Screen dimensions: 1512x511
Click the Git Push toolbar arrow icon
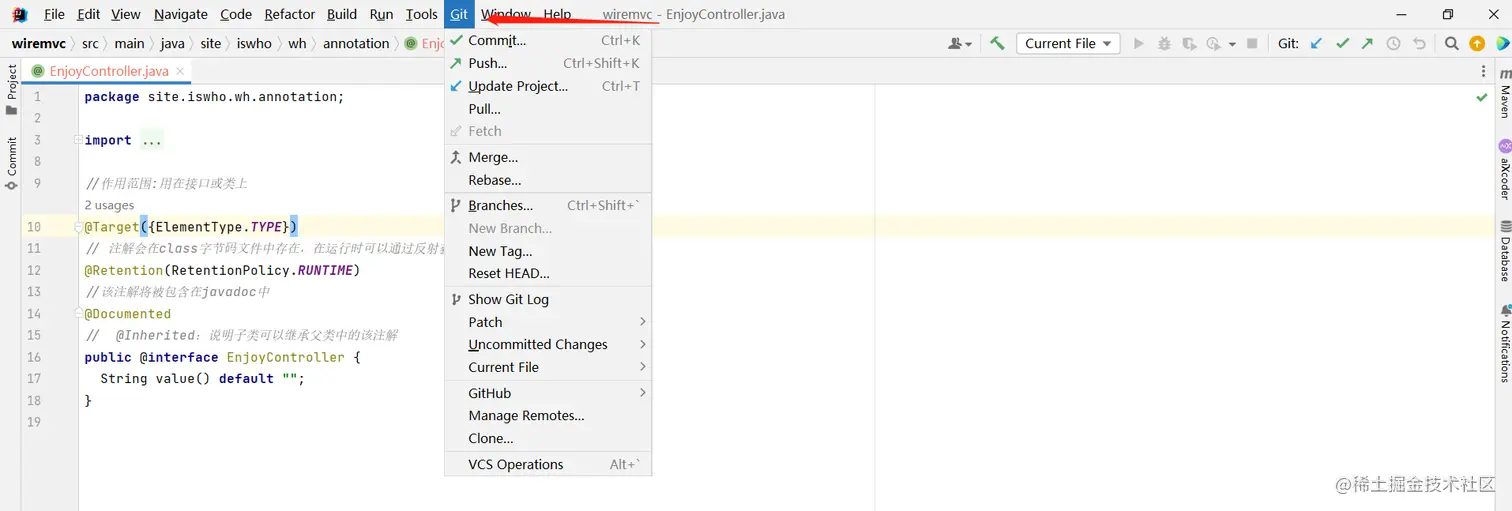click(x=1367, y=43)
